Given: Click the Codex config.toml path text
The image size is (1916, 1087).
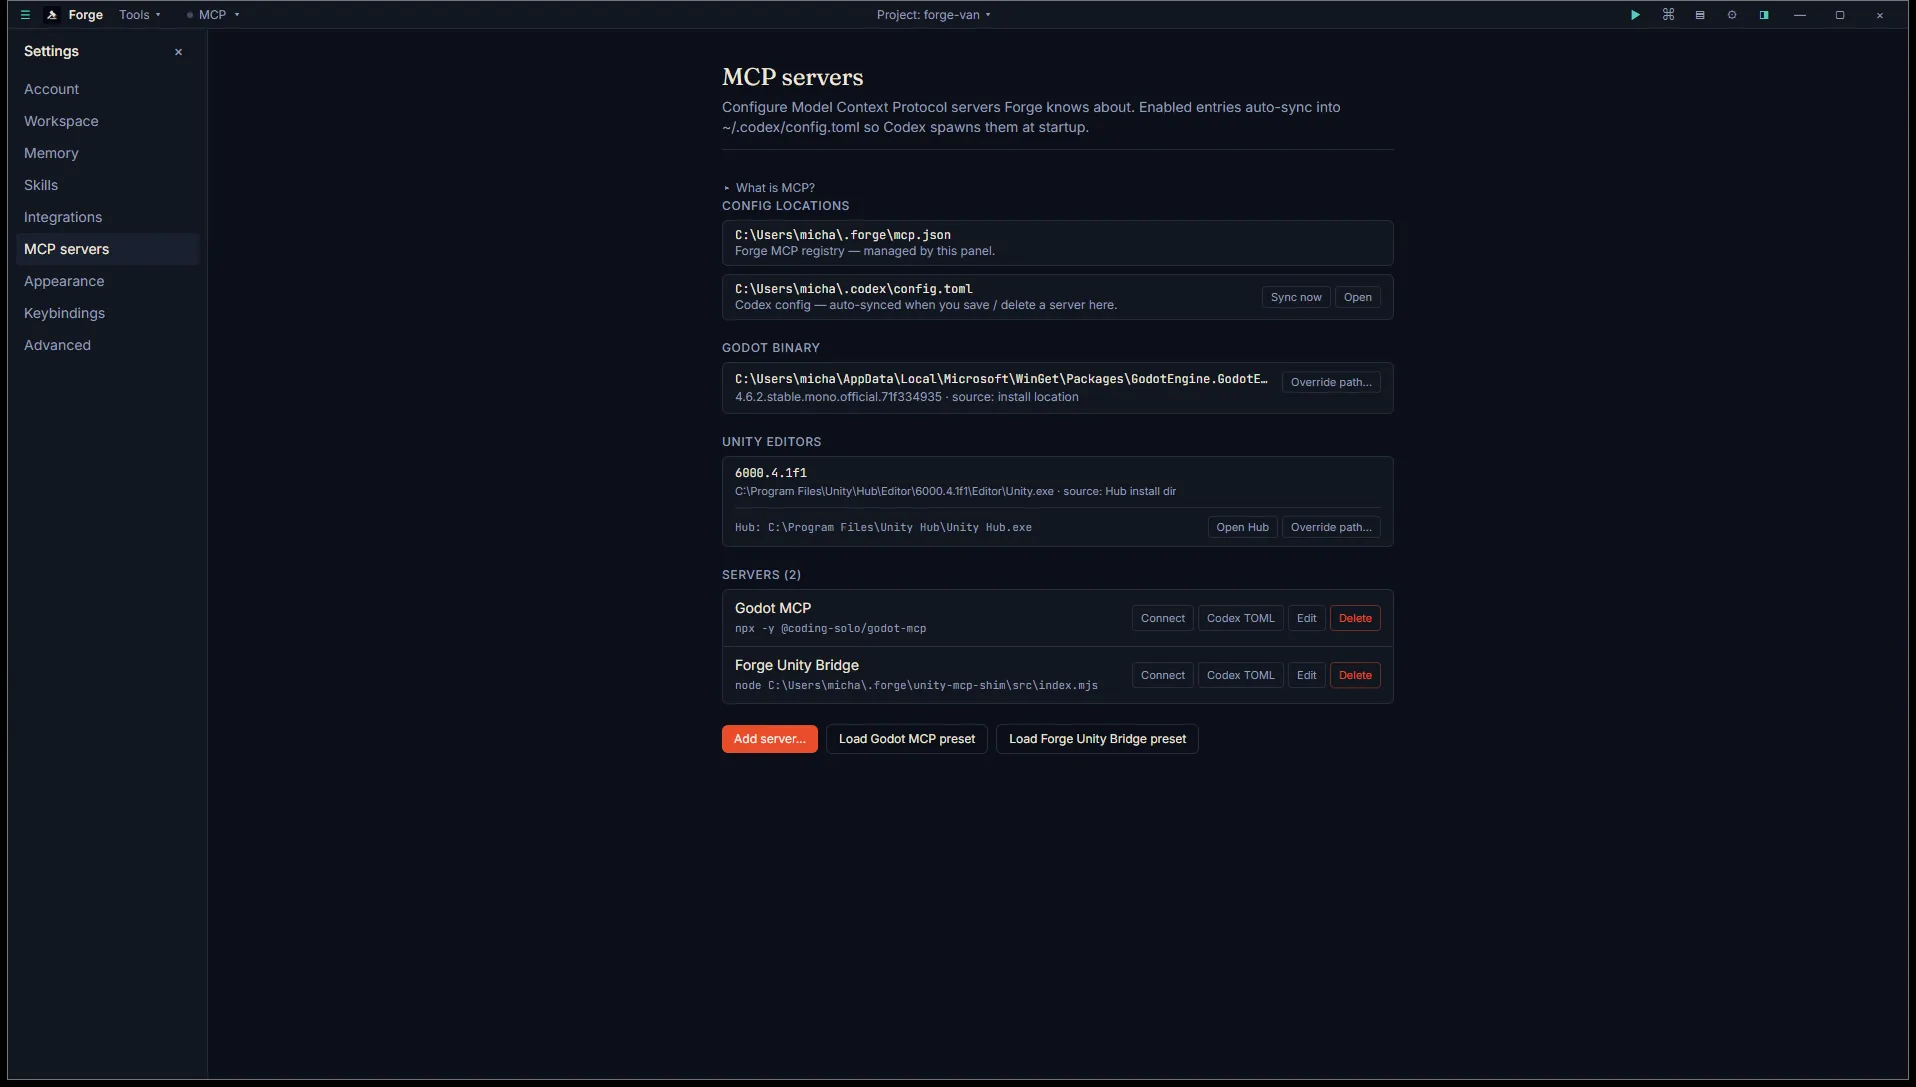Looking at the screenshot, I should 853,289.
